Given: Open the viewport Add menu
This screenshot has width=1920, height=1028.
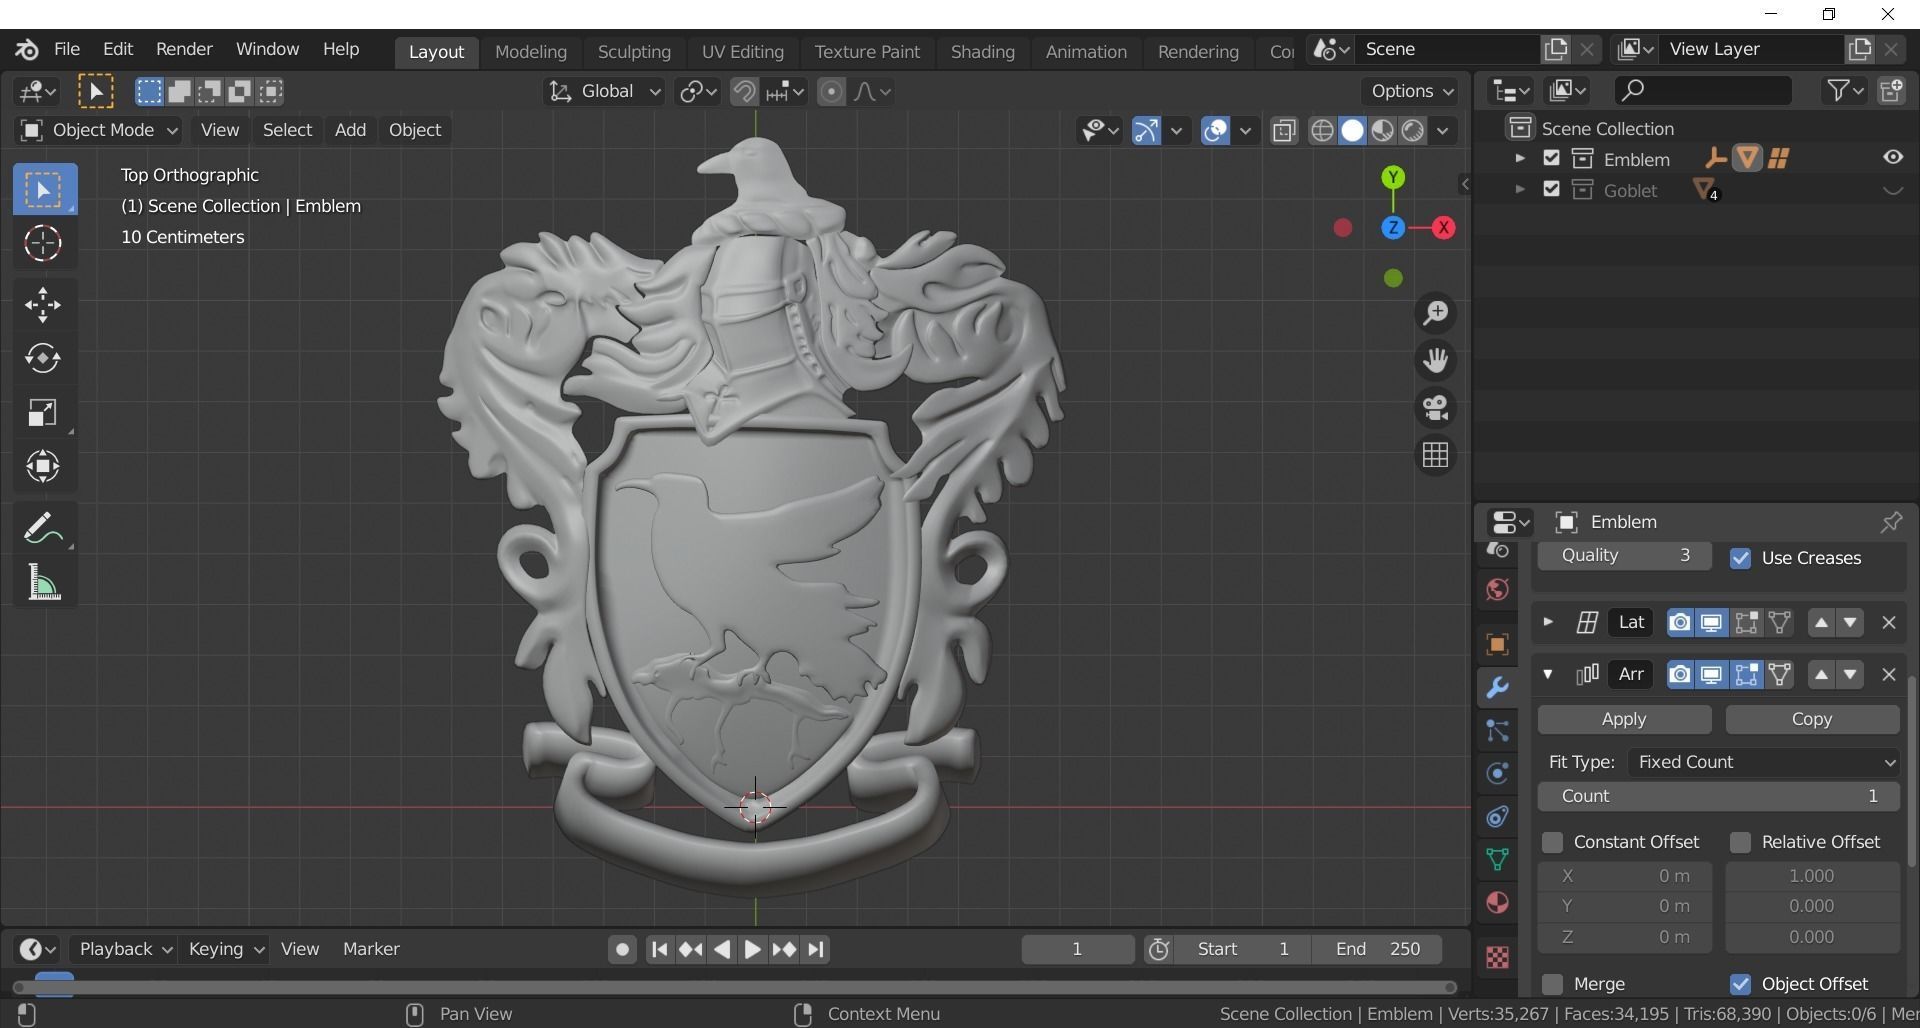Looking at the screenshot, I should [350, 130].
